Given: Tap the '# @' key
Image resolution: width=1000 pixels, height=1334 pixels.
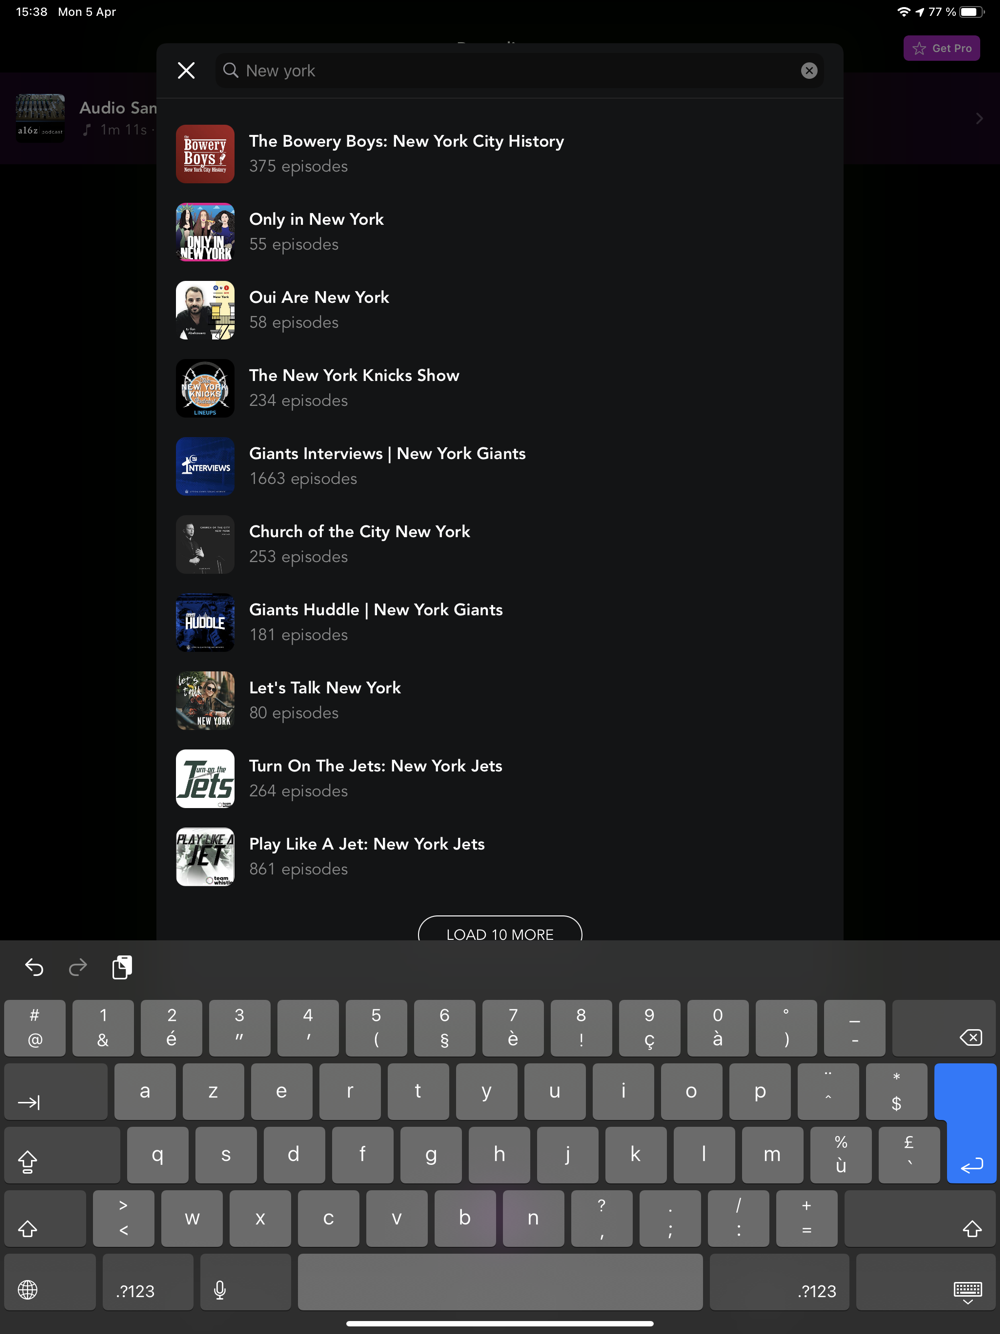Looking at the screenshot, I should (35, 1028).
